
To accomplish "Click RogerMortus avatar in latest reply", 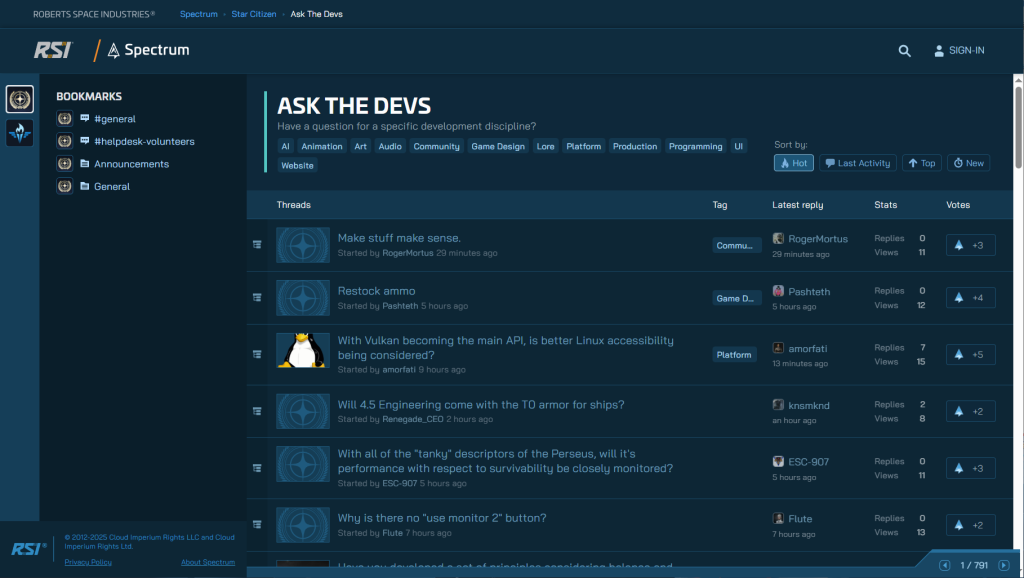I will (778, 239).
